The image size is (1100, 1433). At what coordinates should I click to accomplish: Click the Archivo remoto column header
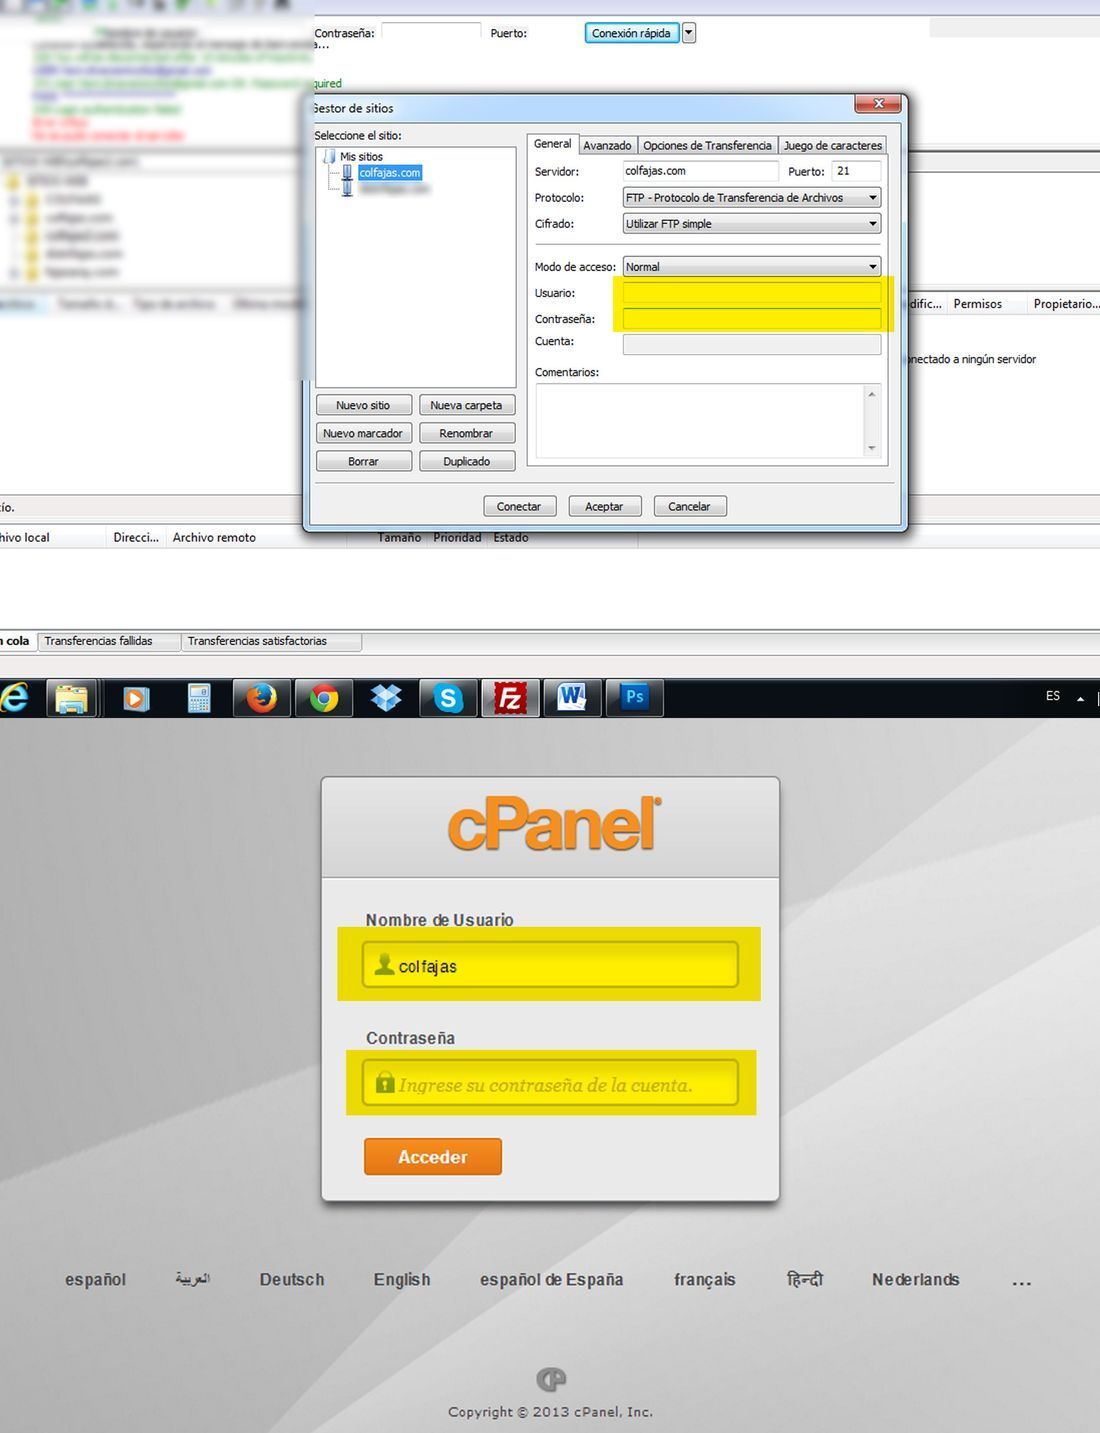tap(214, 537)
